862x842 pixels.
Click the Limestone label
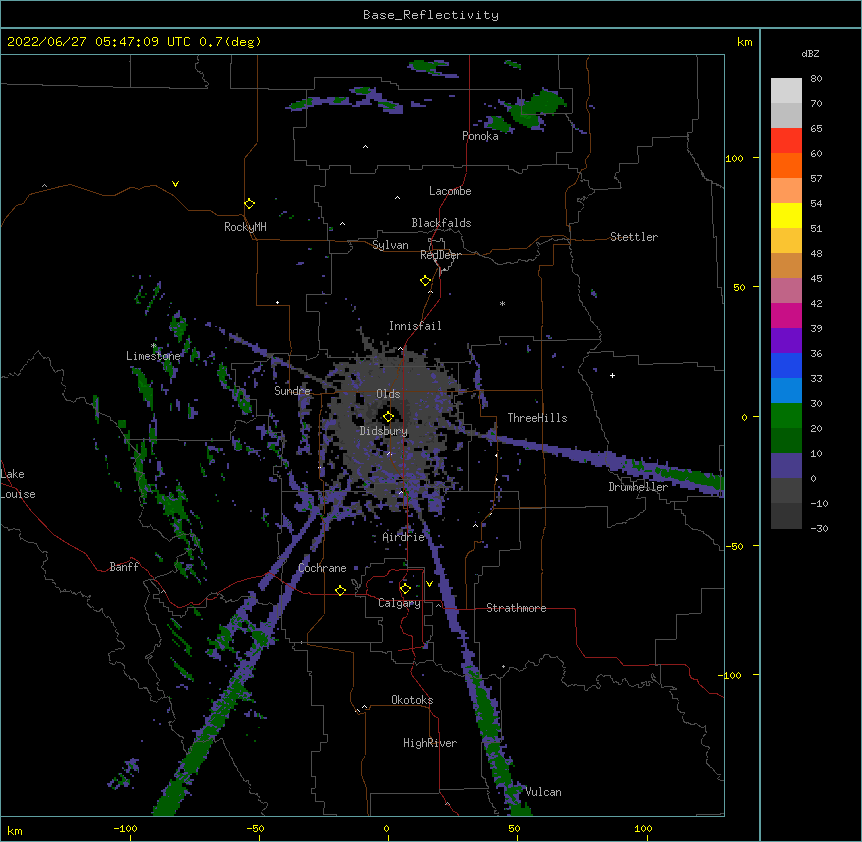pyautogui.click(x=153, y=356)
